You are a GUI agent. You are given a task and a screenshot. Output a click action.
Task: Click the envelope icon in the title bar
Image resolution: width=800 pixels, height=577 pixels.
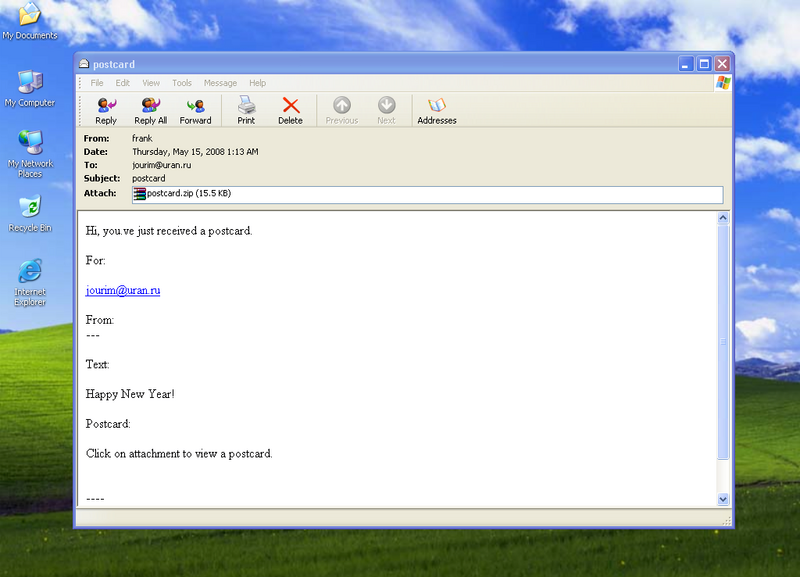tap(84, 64)
